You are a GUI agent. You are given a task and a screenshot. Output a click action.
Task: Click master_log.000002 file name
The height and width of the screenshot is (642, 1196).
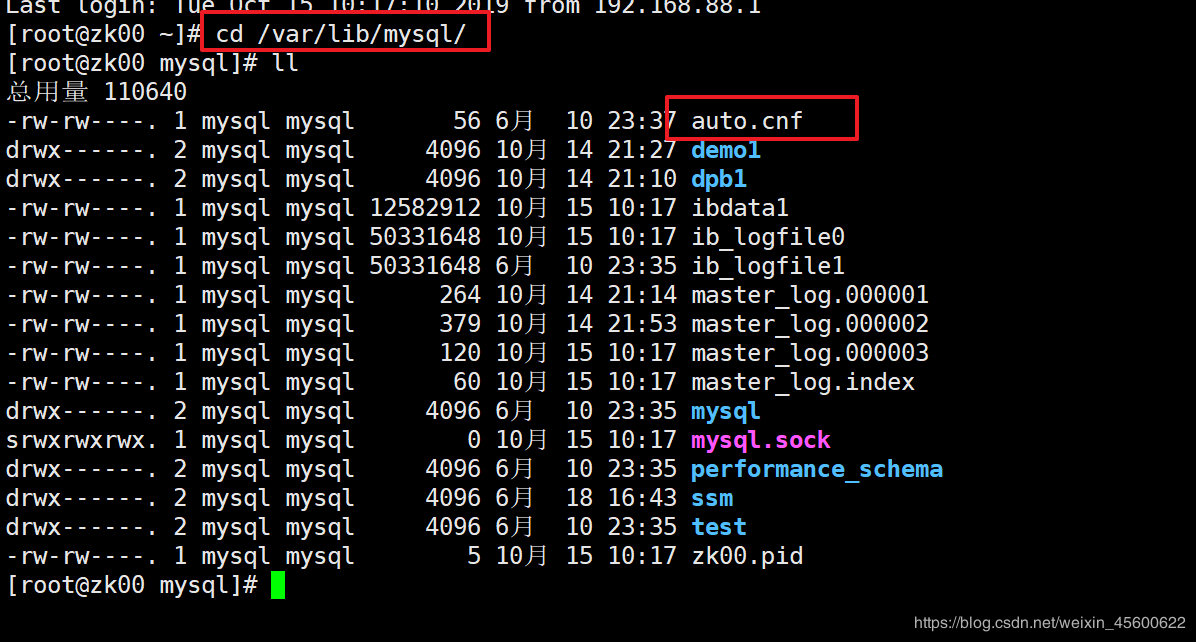pyautogui.click(x=809, y=323)
